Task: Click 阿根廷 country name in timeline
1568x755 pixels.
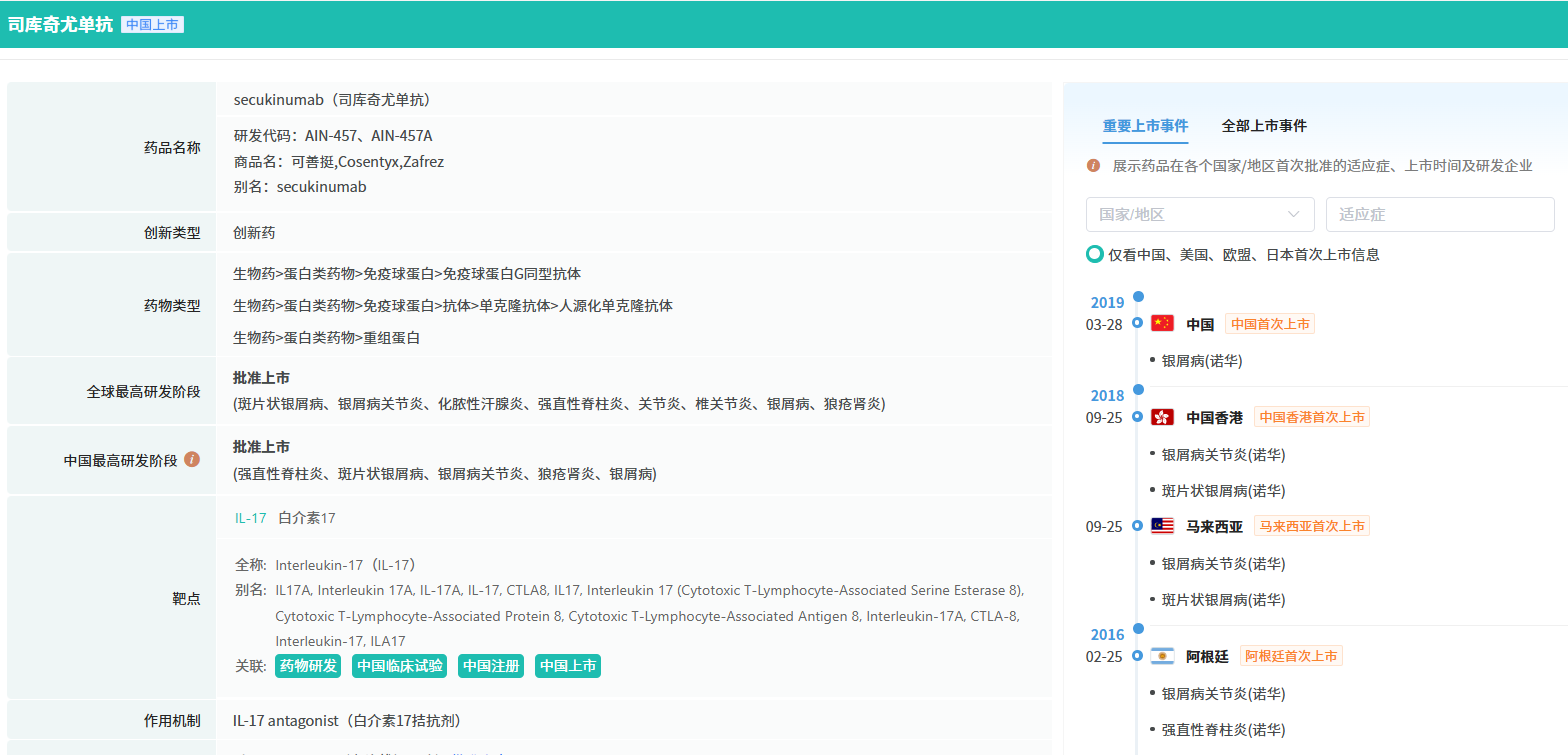Action: (x=1207, y=657)
